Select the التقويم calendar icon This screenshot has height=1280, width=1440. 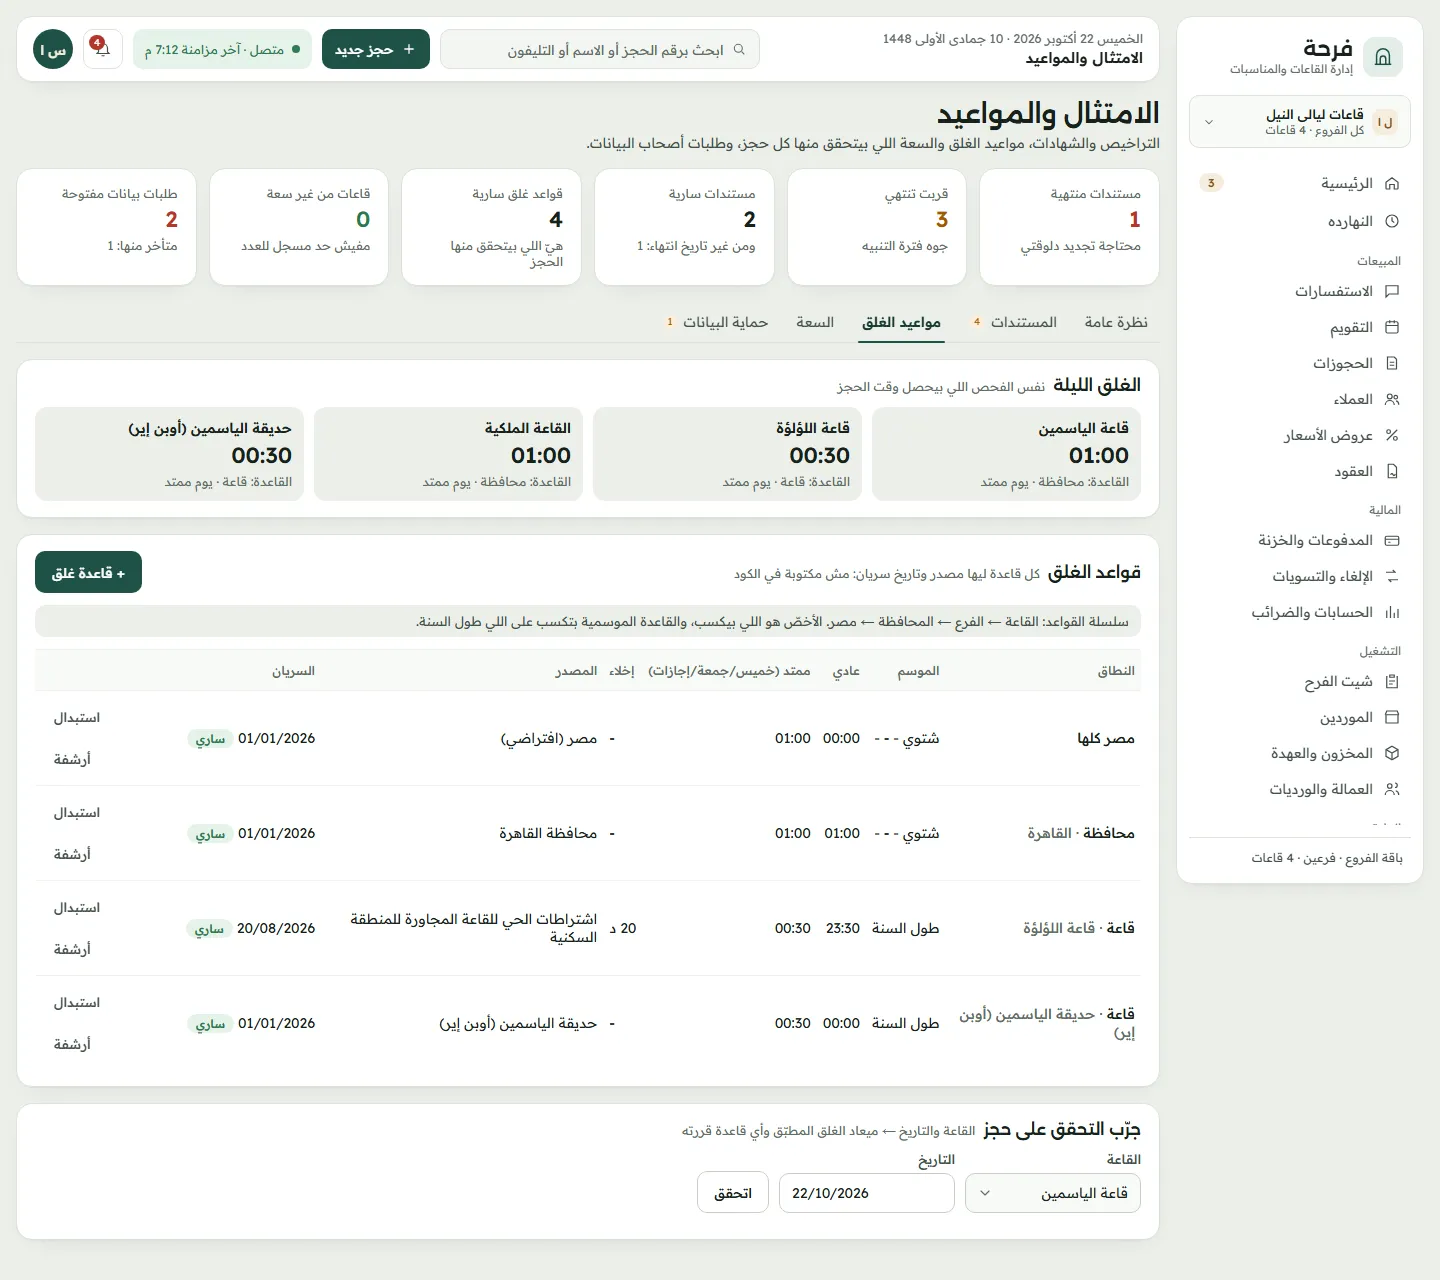(1391, 328)
